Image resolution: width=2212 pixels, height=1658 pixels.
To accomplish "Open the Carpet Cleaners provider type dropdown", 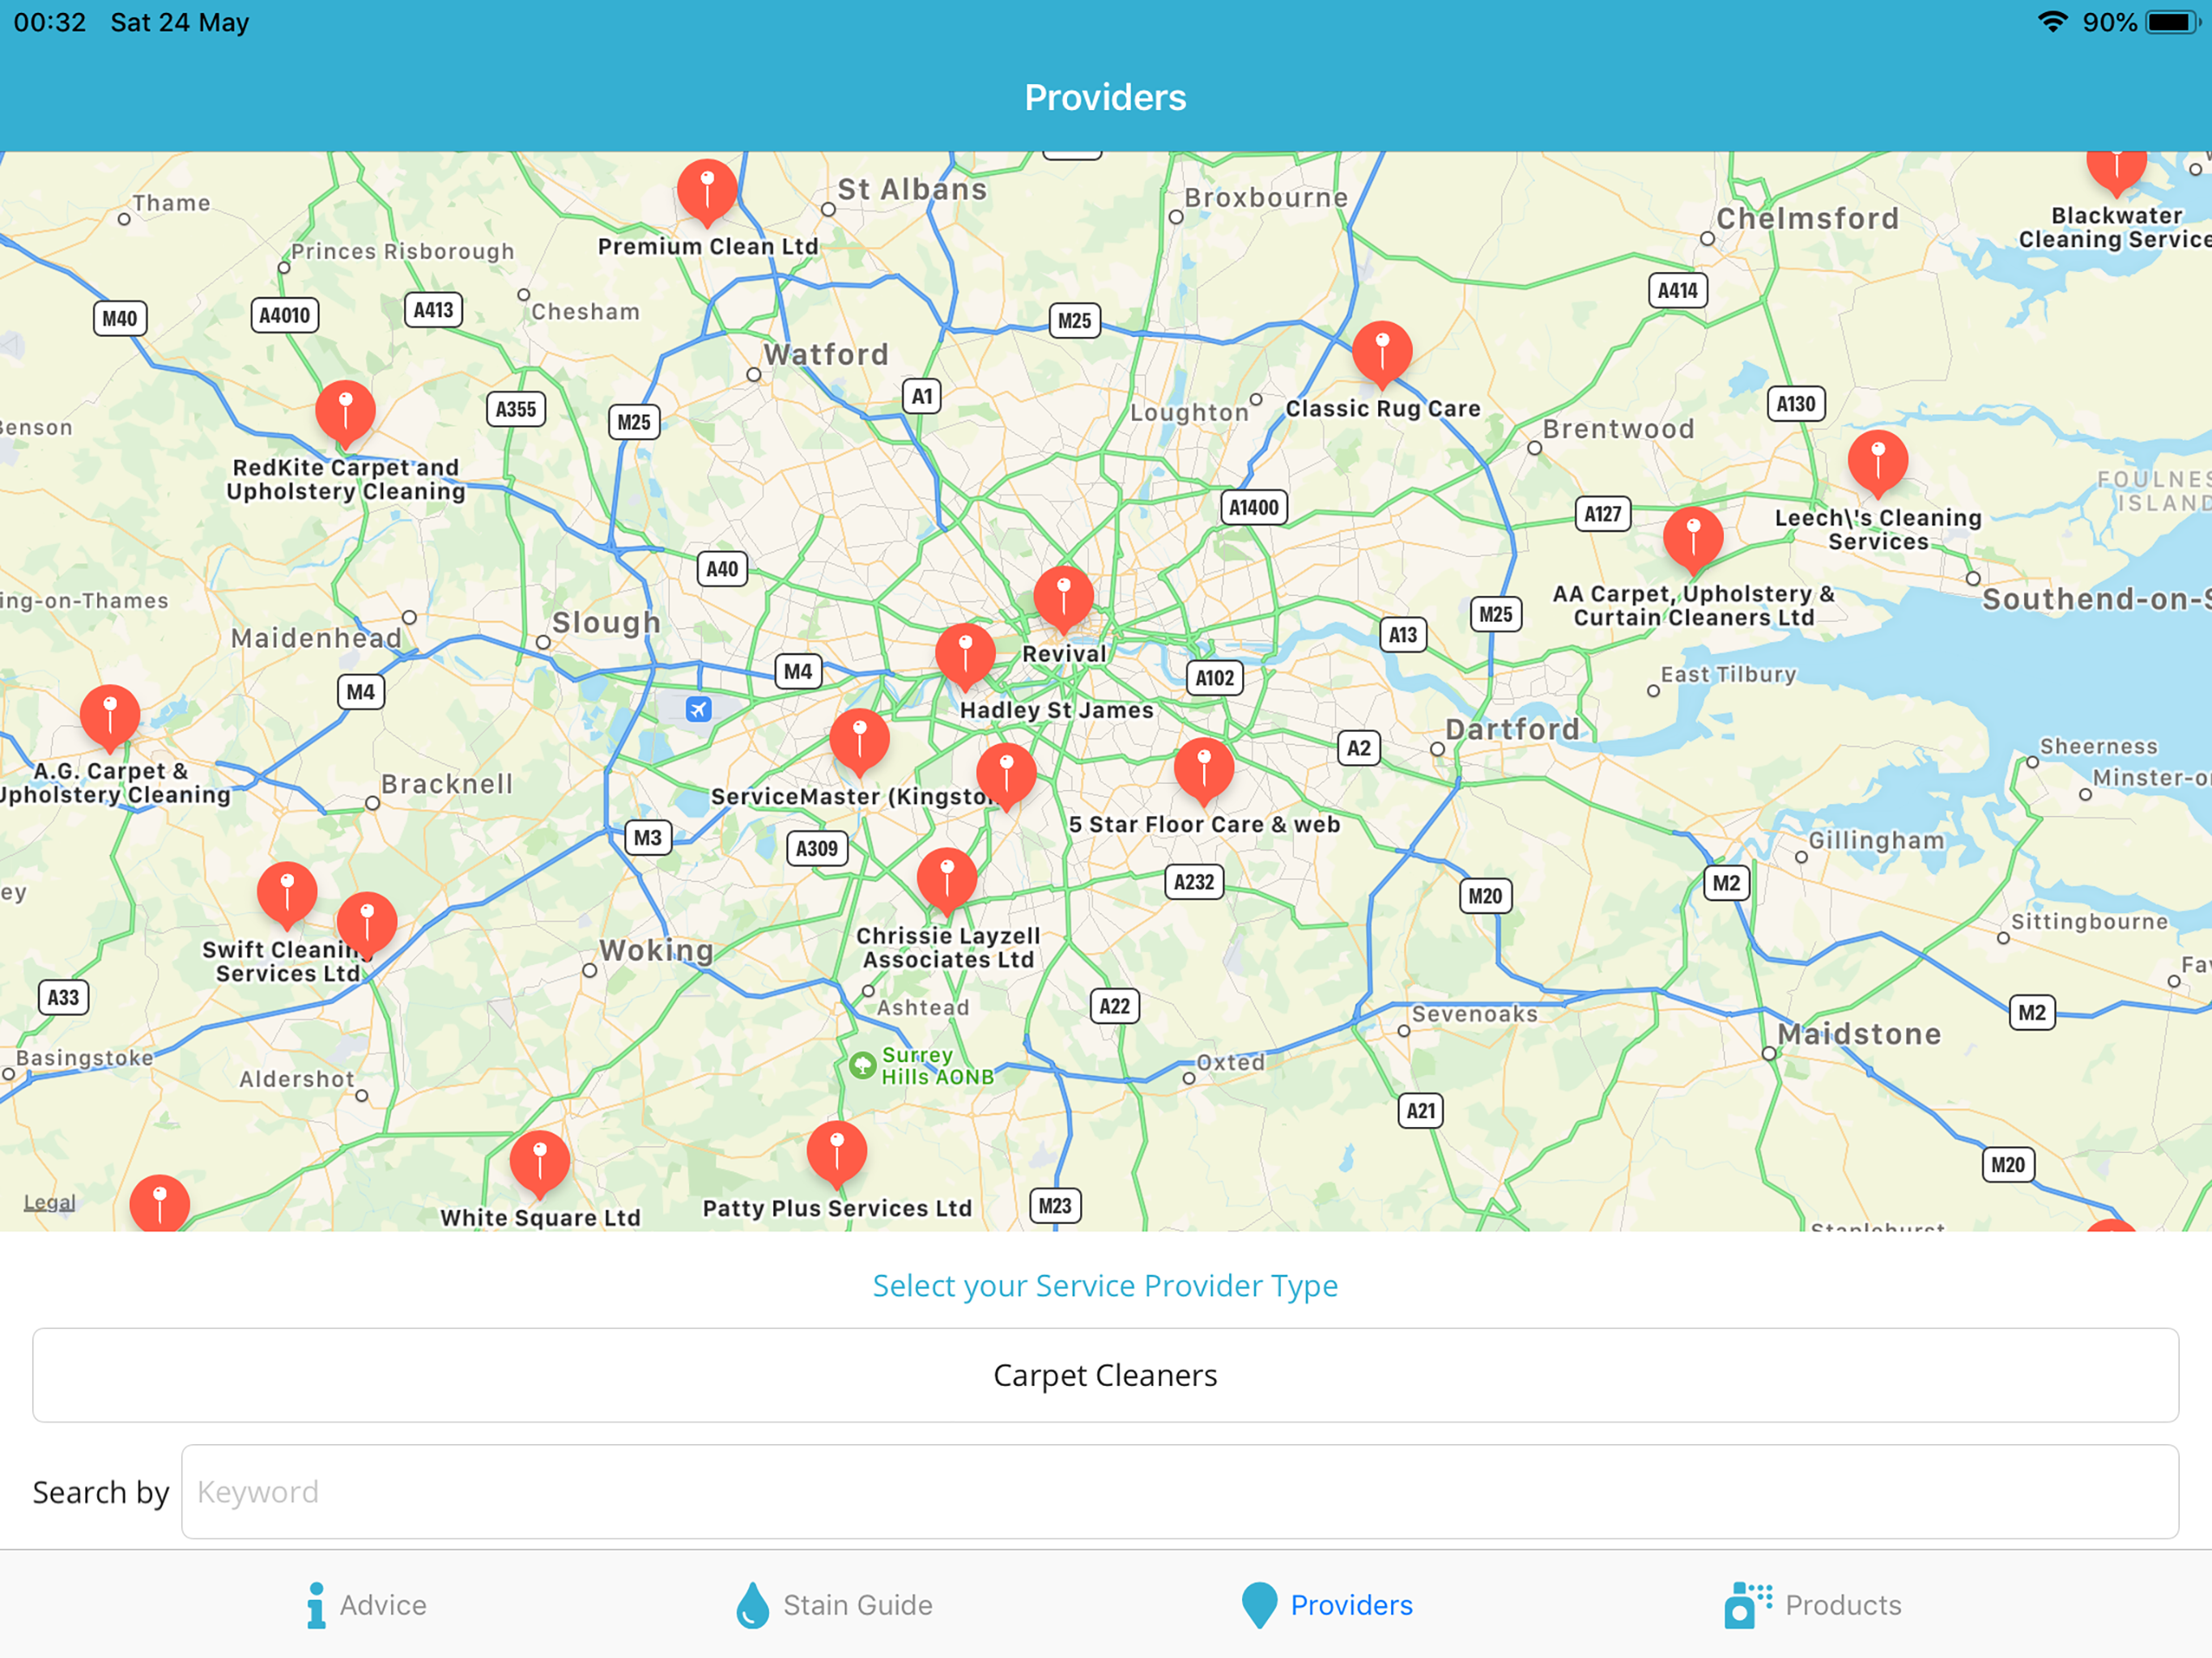I will pyautogui.click(x=1106, y=1375).
